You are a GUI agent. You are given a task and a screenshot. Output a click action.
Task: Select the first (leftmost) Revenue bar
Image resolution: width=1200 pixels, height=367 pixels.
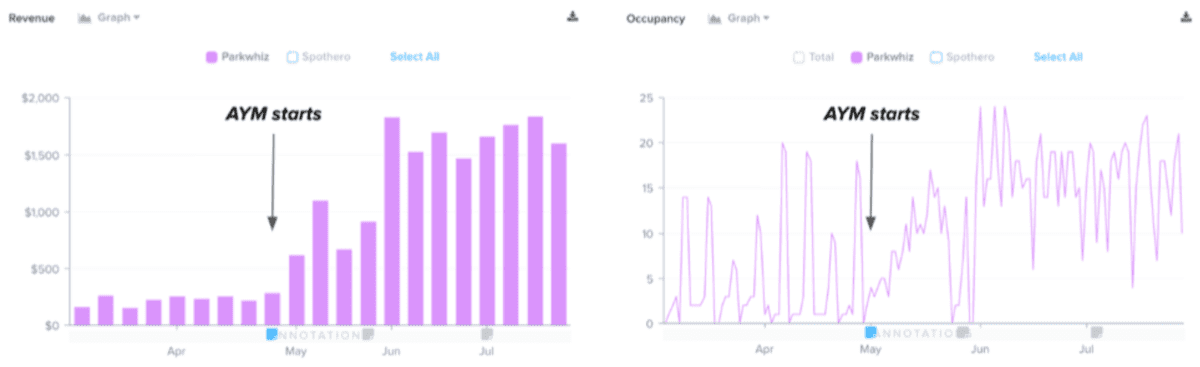click(82, 316)
